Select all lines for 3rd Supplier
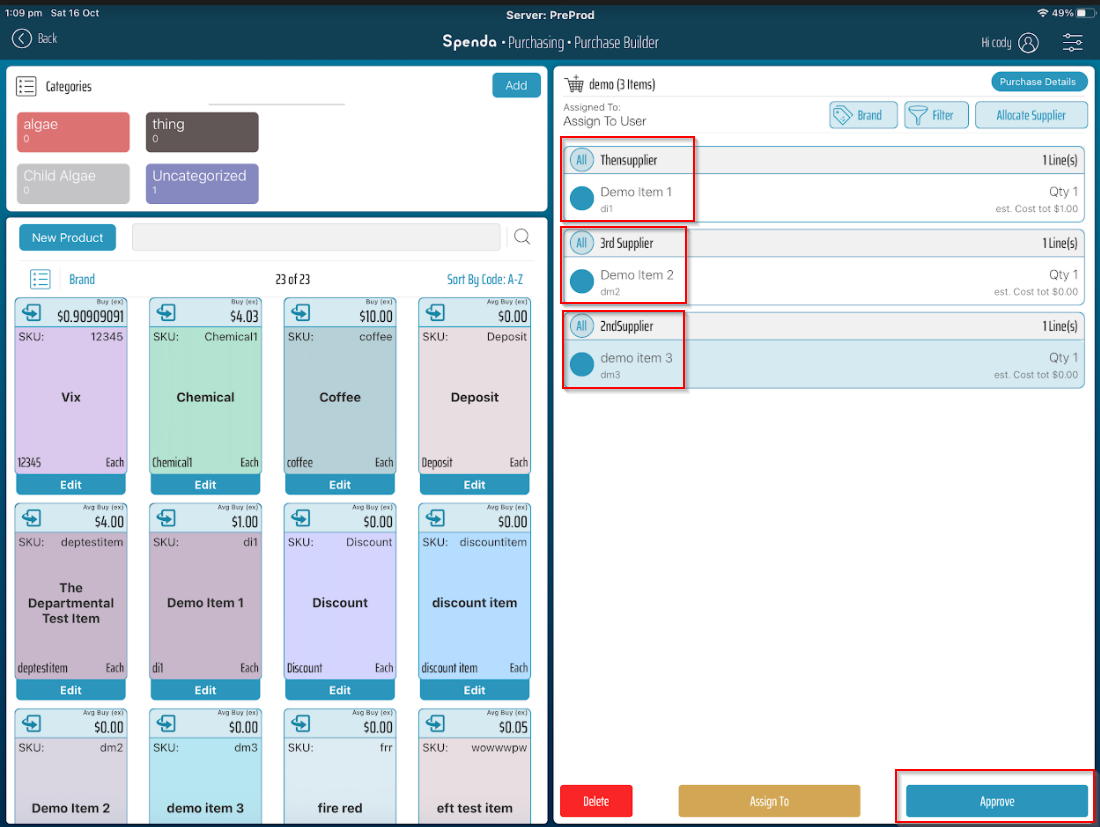The height and width of the screenshot is (827, 1100). tap(582, 243)
